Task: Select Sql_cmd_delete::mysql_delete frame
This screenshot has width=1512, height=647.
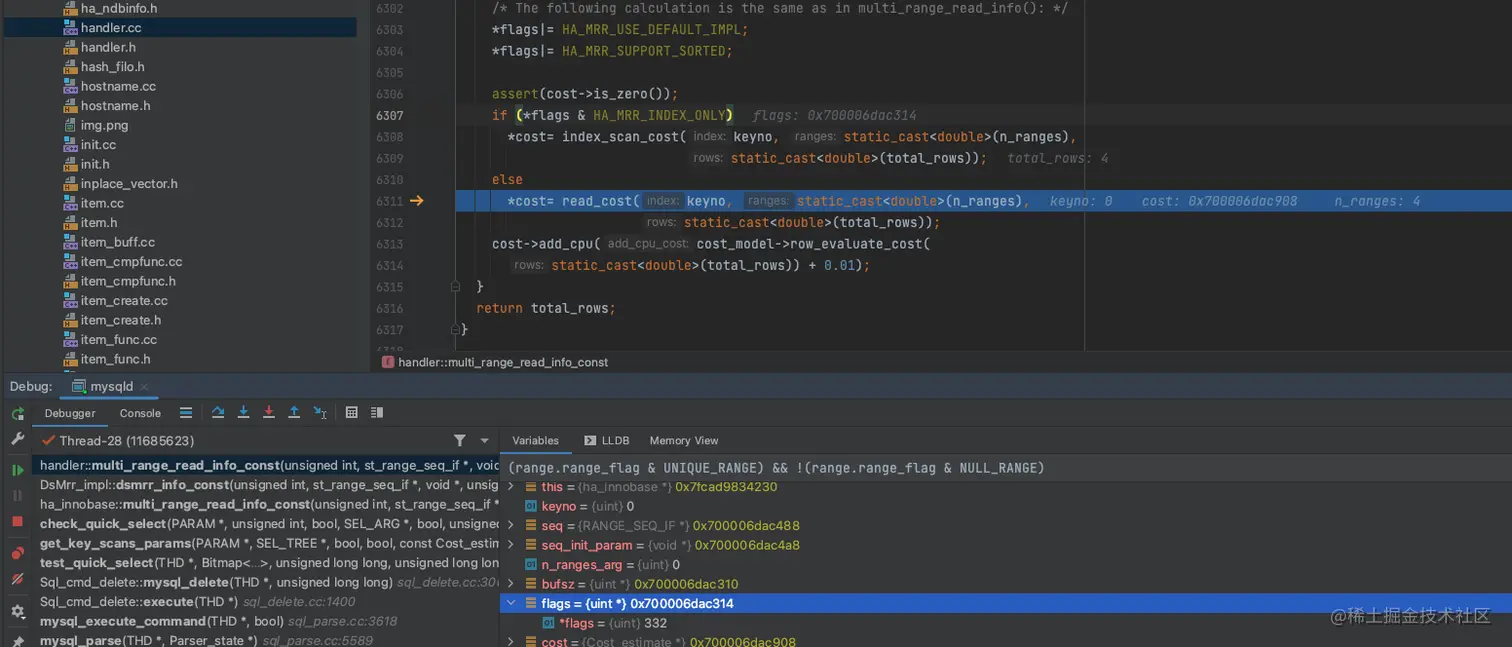Action: point(266,582)
